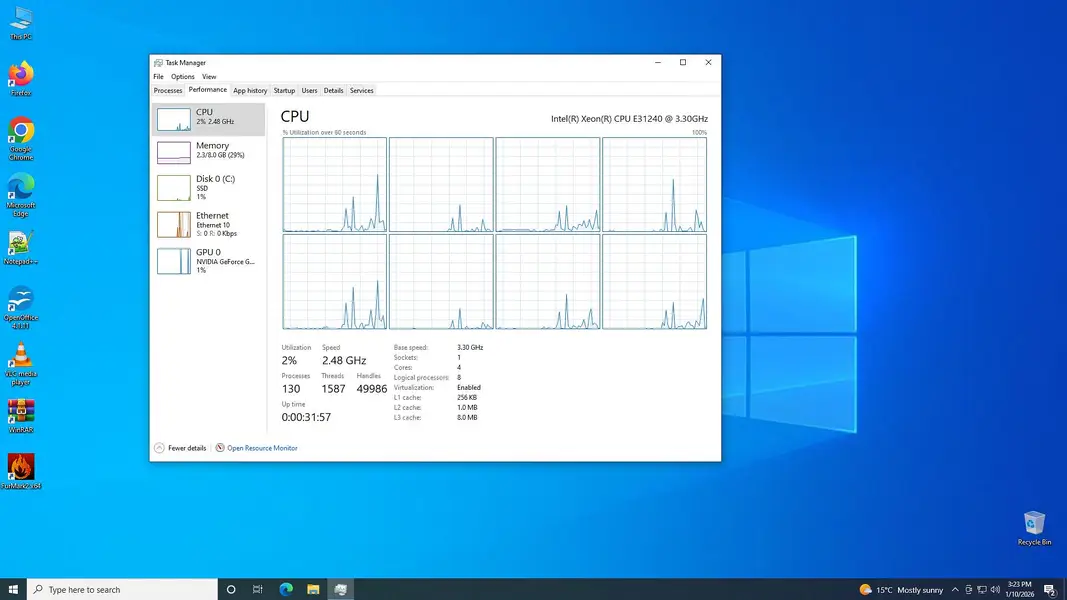
Task: Click the Task Manager taskbar button
Action: click(x=340, y=589)
